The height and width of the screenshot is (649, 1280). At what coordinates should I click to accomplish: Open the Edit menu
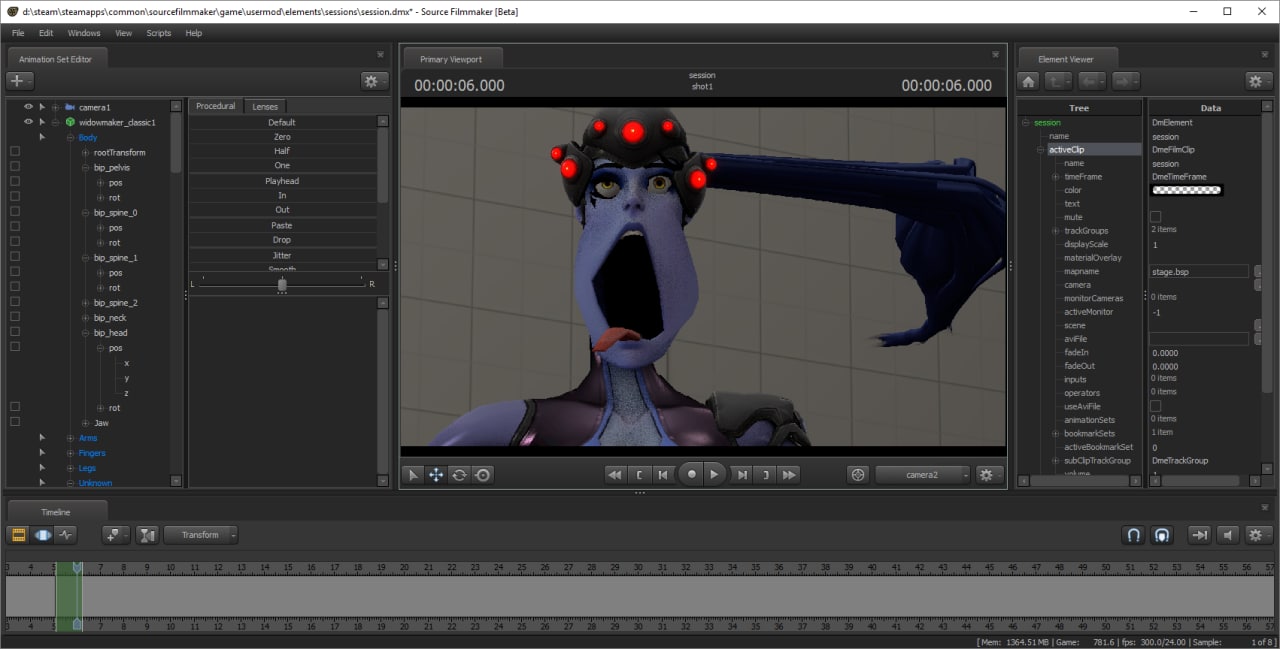(46, 33)
